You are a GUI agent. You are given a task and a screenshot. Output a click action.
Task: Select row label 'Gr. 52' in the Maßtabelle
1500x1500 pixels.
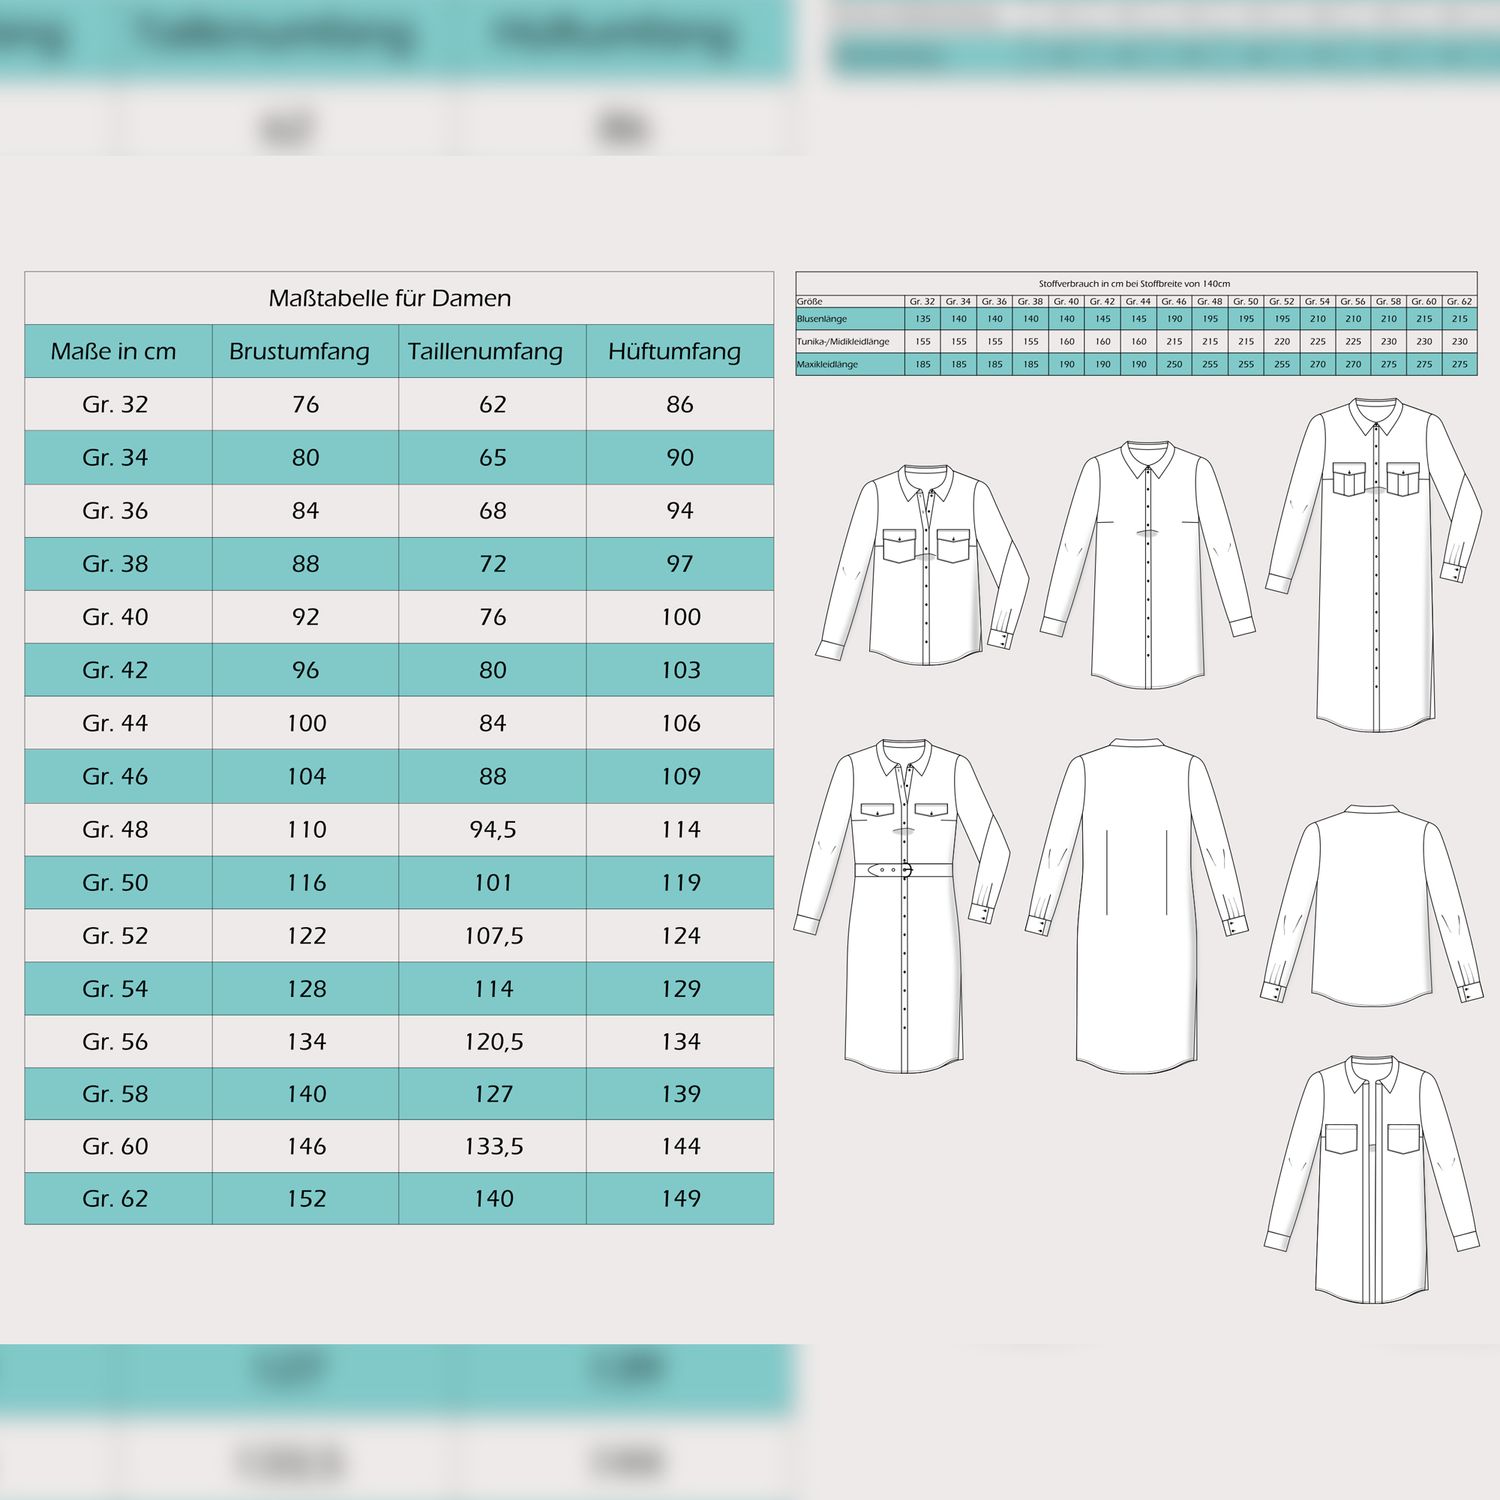[x=115, y=935]
